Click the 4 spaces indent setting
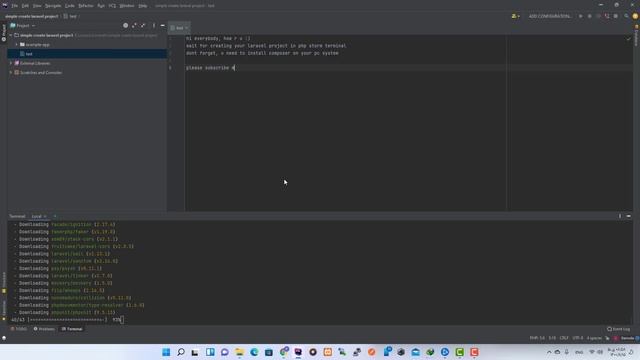640x360 pixels. point(594,338)
